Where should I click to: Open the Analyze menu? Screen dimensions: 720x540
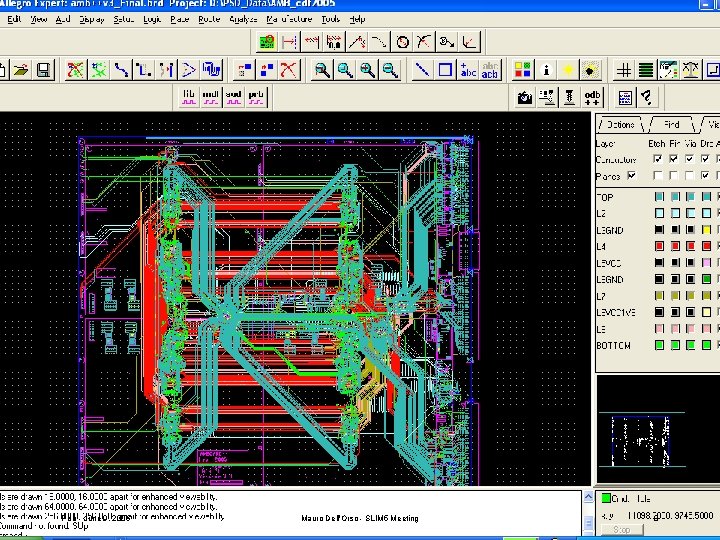(243, 19)
